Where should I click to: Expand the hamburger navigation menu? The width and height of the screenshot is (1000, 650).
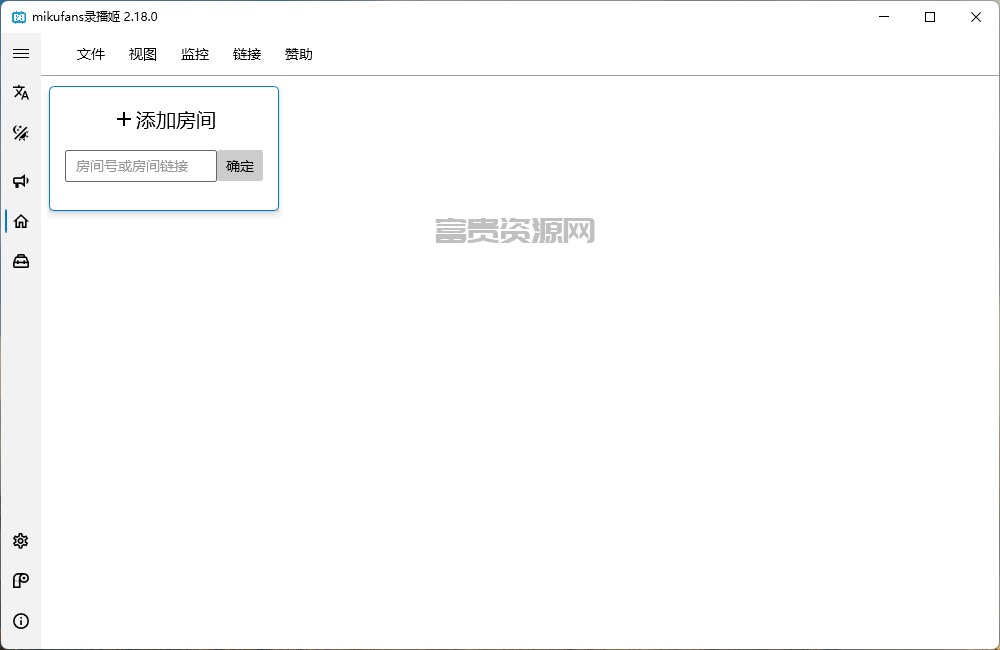[x=21, y=54]
